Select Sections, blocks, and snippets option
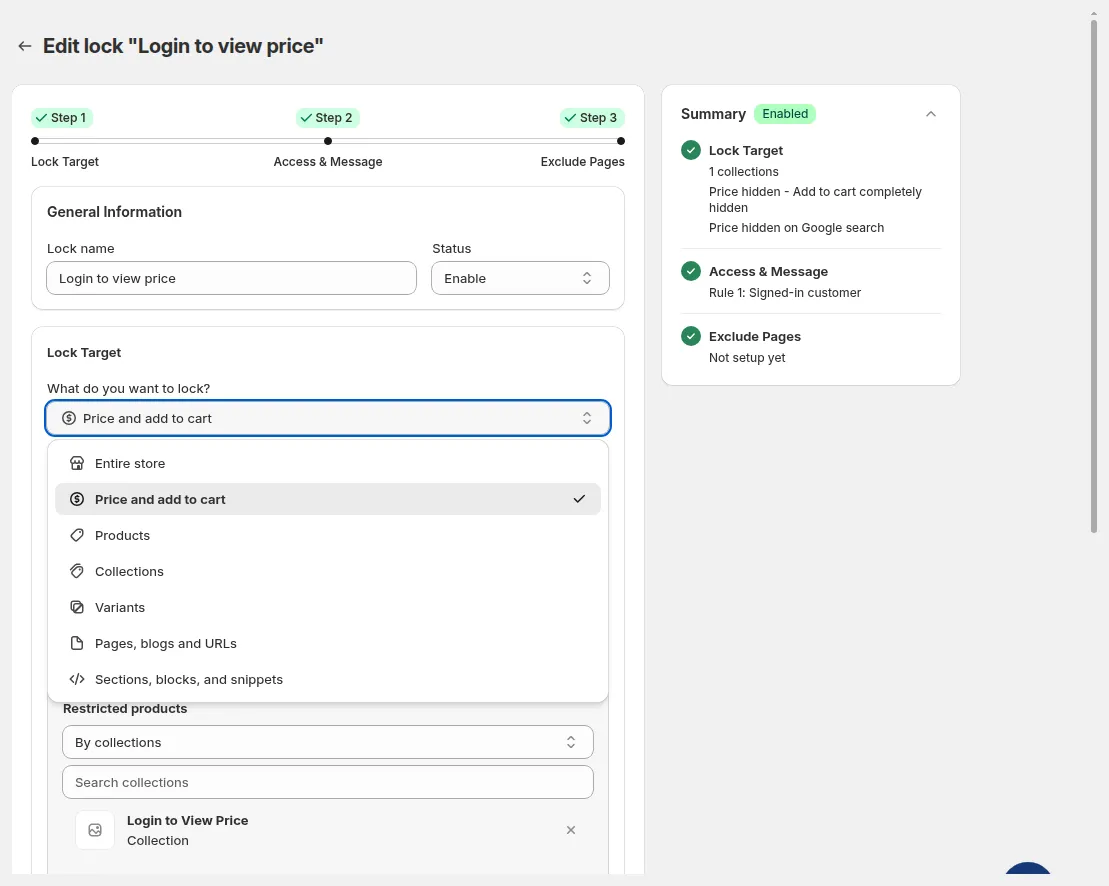Image resolution: width=1109 pixels, height=886 pixels. (x=328, y=680)
